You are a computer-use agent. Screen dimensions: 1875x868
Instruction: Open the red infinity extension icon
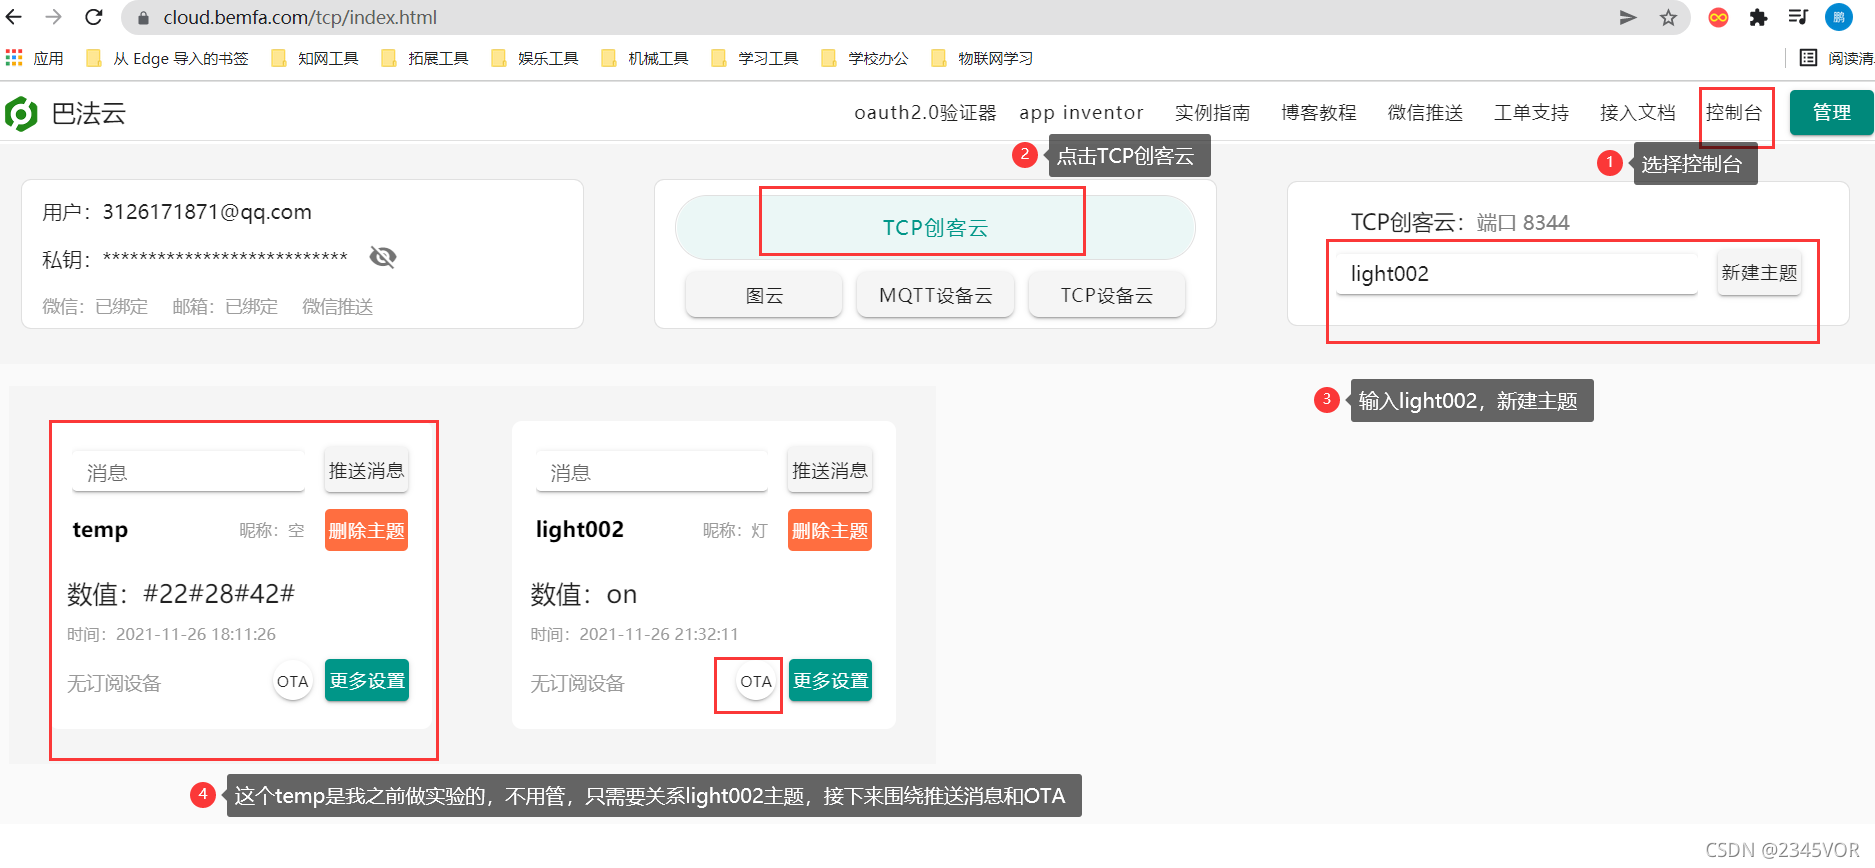click(x=1718, y=17)
